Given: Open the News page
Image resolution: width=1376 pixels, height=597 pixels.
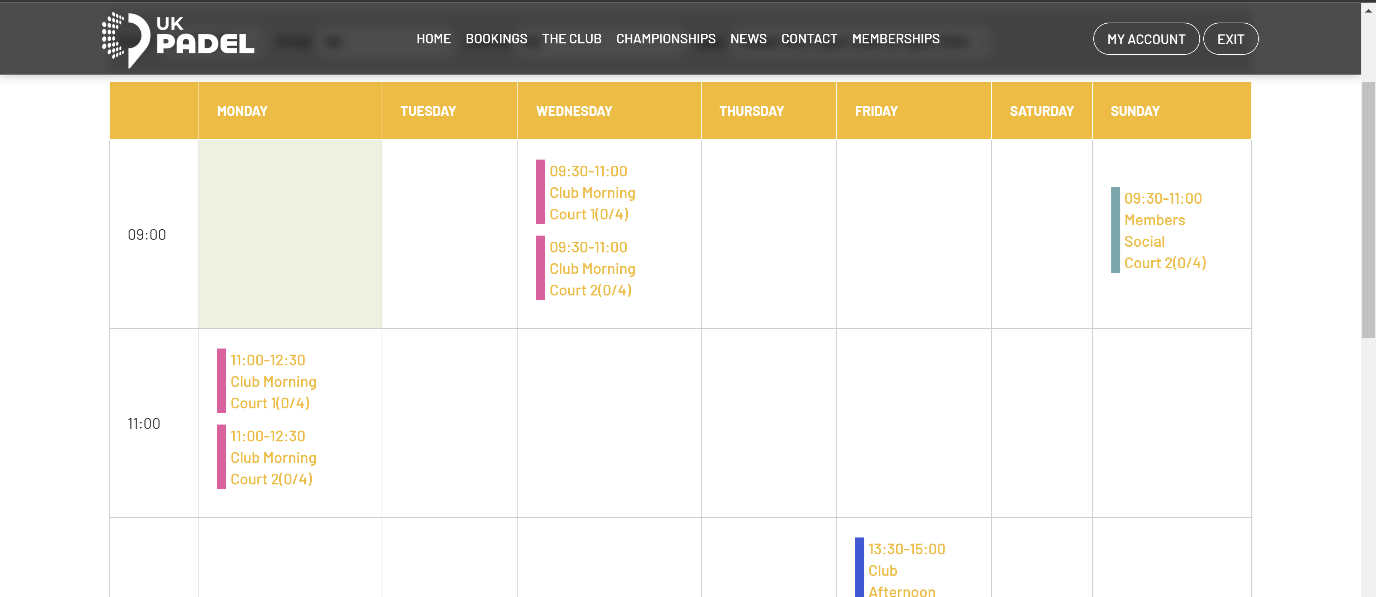Looking at the screenshot, I should (748, 39).
